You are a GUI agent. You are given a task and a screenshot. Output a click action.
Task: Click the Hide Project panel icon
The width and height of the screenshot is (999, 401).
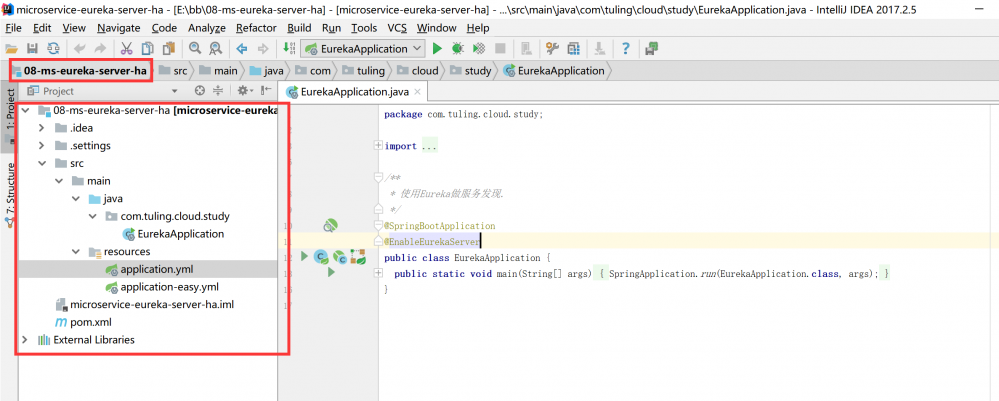pos(266,91)
